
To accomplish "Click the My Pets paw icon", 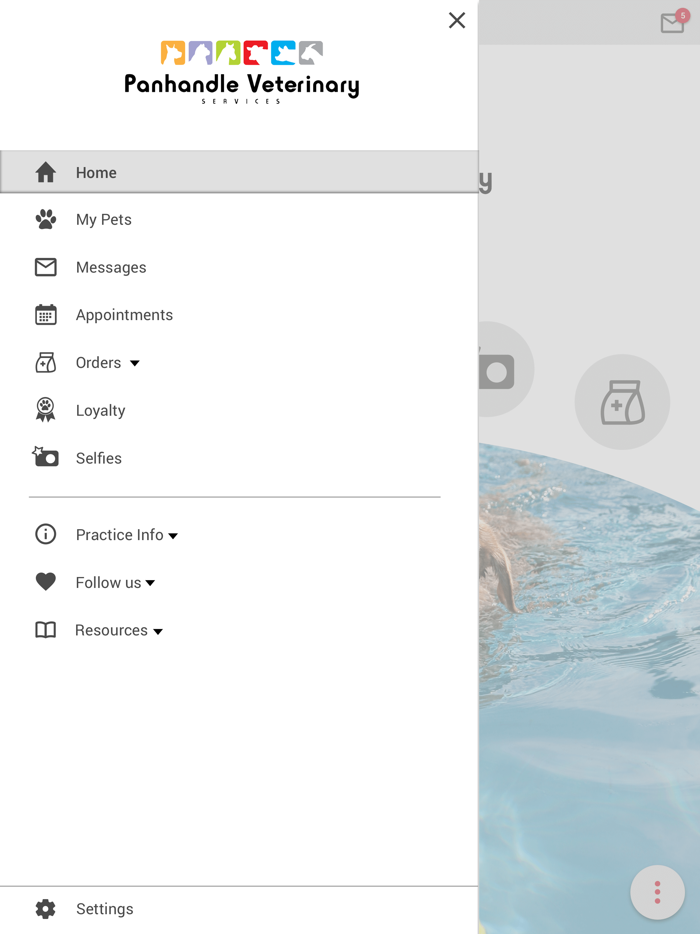I will pyautogui.click(x=45, y=219).
